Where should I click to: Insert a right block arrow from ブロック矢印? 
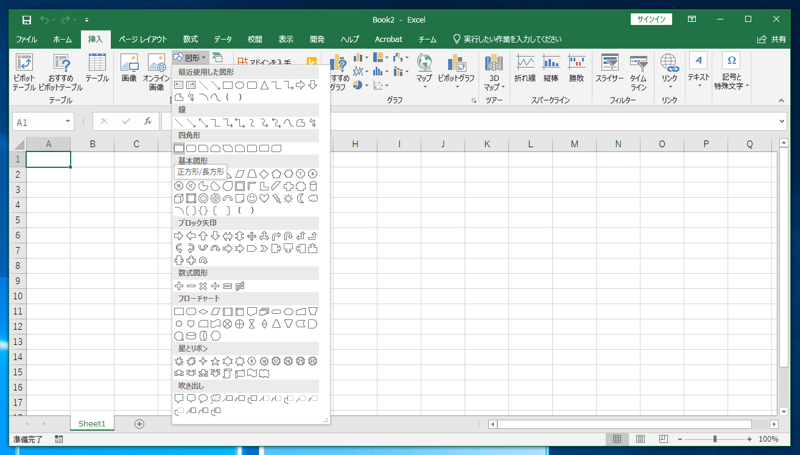pos(180,236)
